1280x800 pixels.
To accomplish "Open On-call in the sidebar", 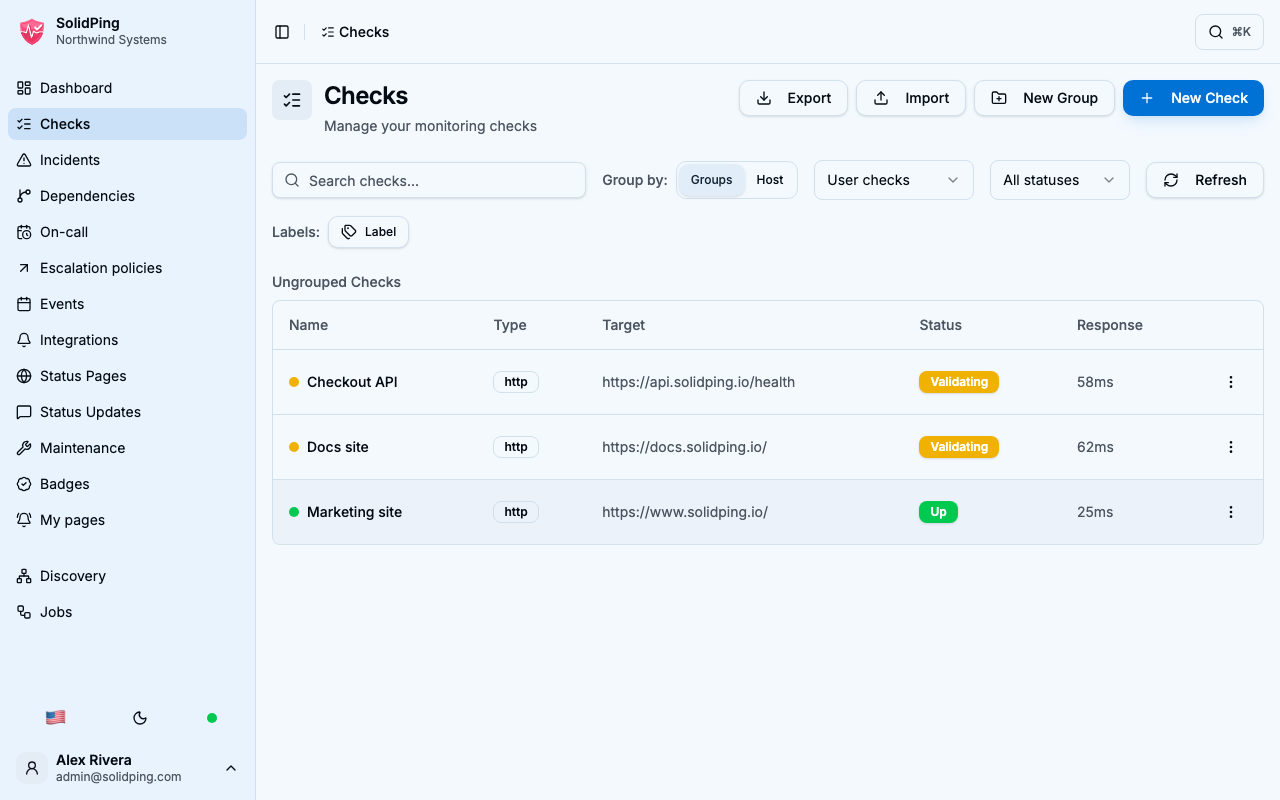I will click(x=127, y=232).
